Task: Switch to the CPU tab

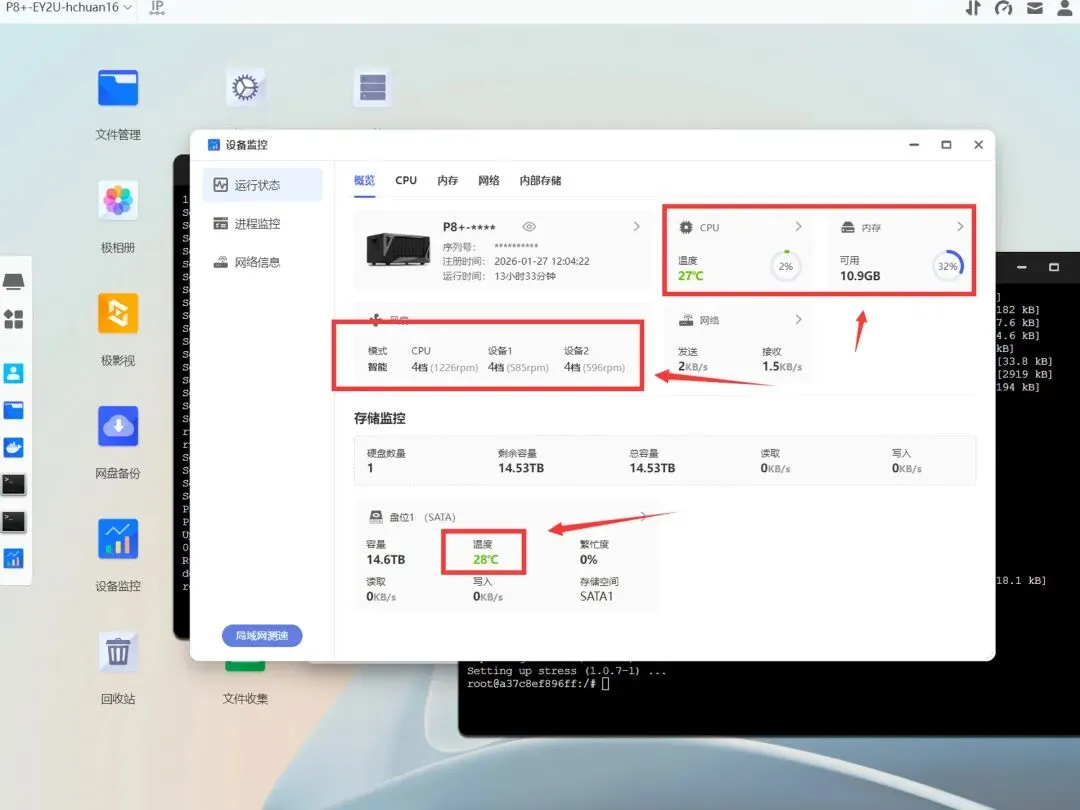Action: pyautogui.click(x=406, y=180)
